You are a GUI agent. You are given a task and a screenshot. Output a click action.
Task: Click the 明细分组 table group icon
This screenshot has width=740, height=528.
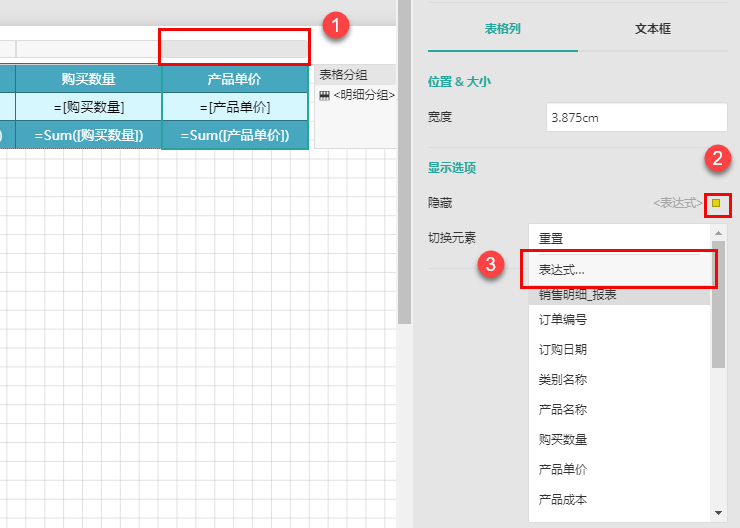click(x=324, y=95)
